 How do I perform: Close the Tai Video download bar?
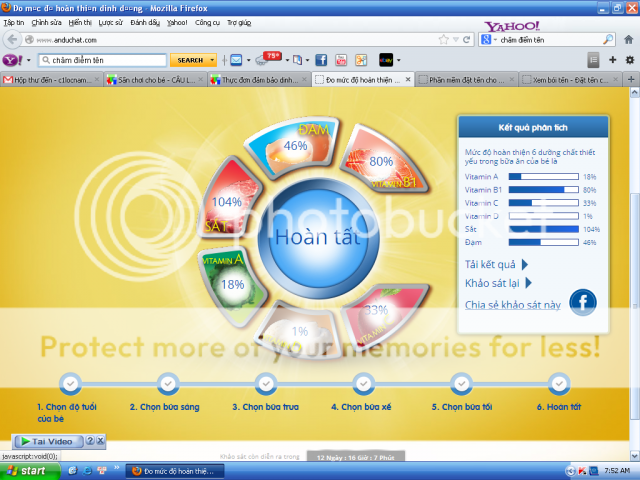coord(101,440)
